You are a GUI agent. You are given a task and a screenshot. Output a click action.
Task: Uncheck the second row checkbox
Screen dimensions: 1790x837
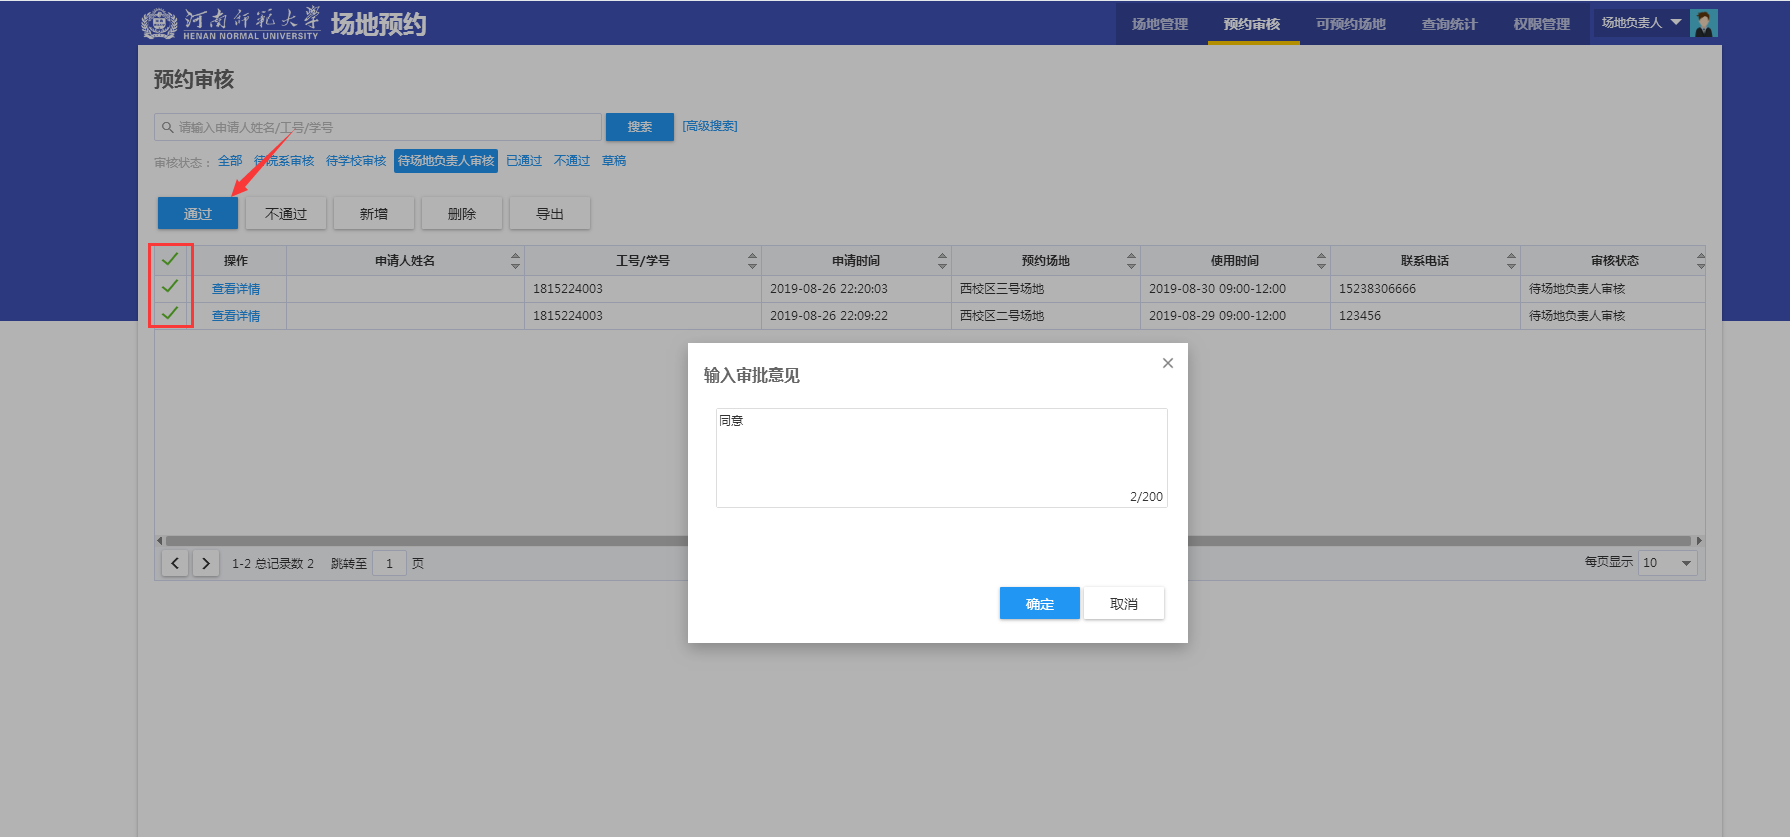coord(170,314)
